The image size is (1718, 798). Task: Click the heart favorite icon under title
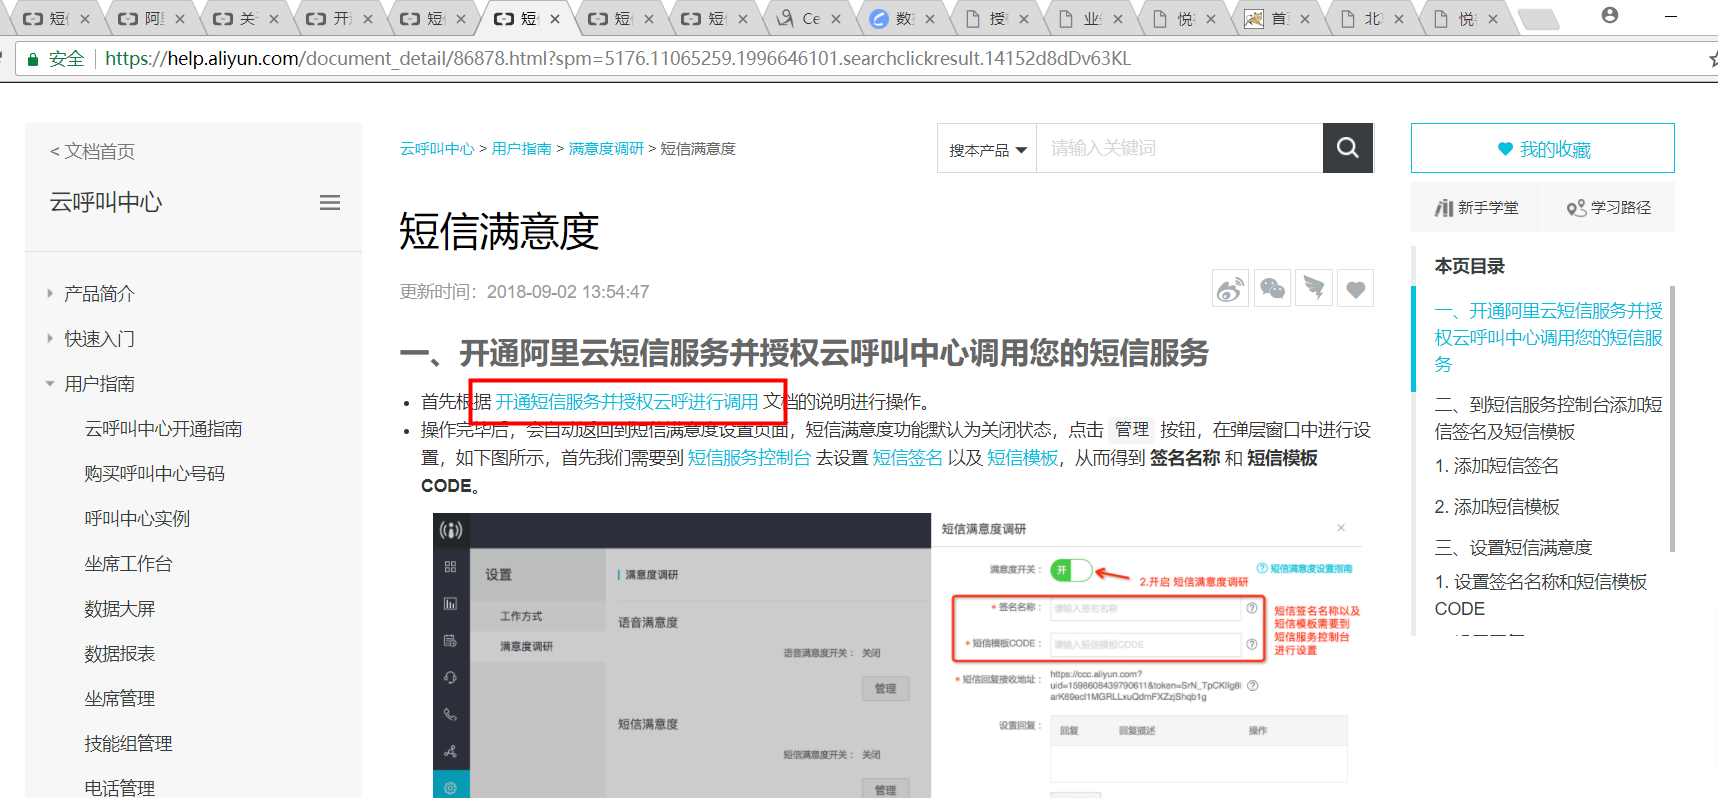pyautogui.click(x=1356, y=289)
